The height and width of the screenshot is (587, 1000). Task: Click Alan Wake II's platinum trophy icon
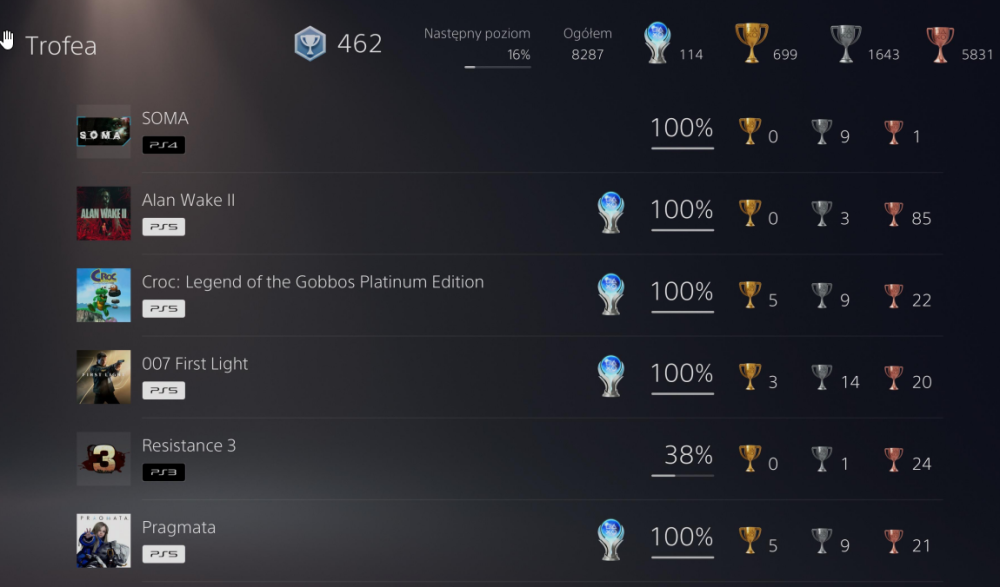point(610,212)
